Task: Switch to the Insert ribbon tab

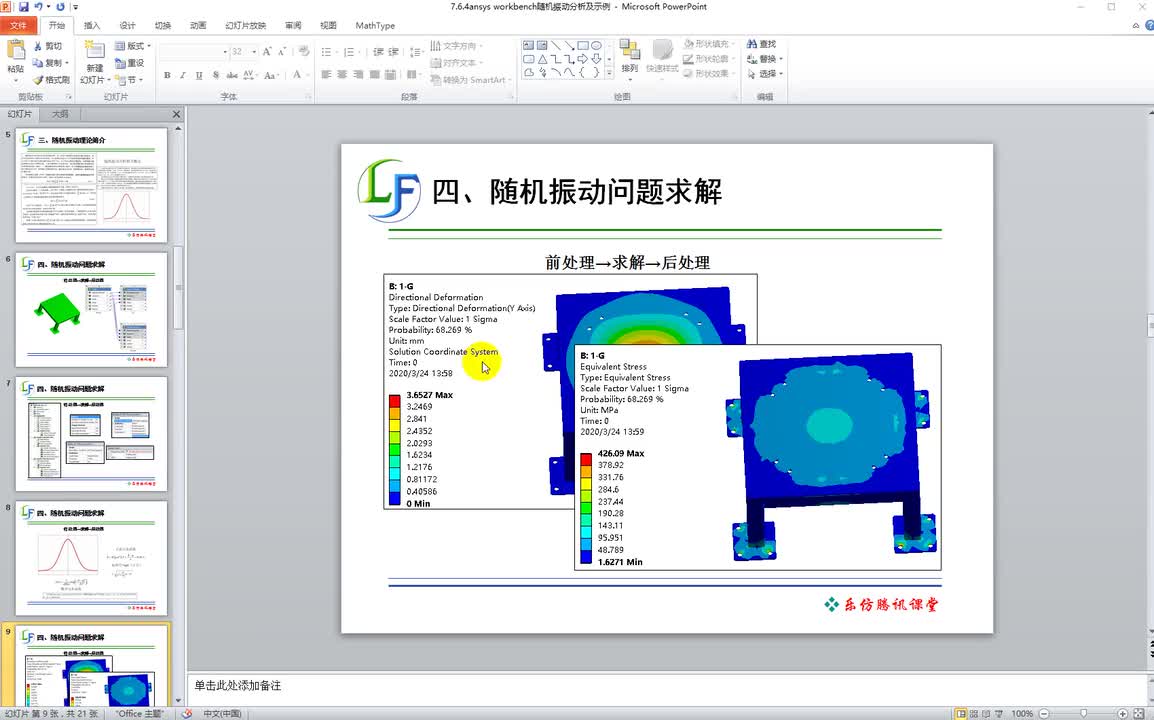Action: click(92, 25)
